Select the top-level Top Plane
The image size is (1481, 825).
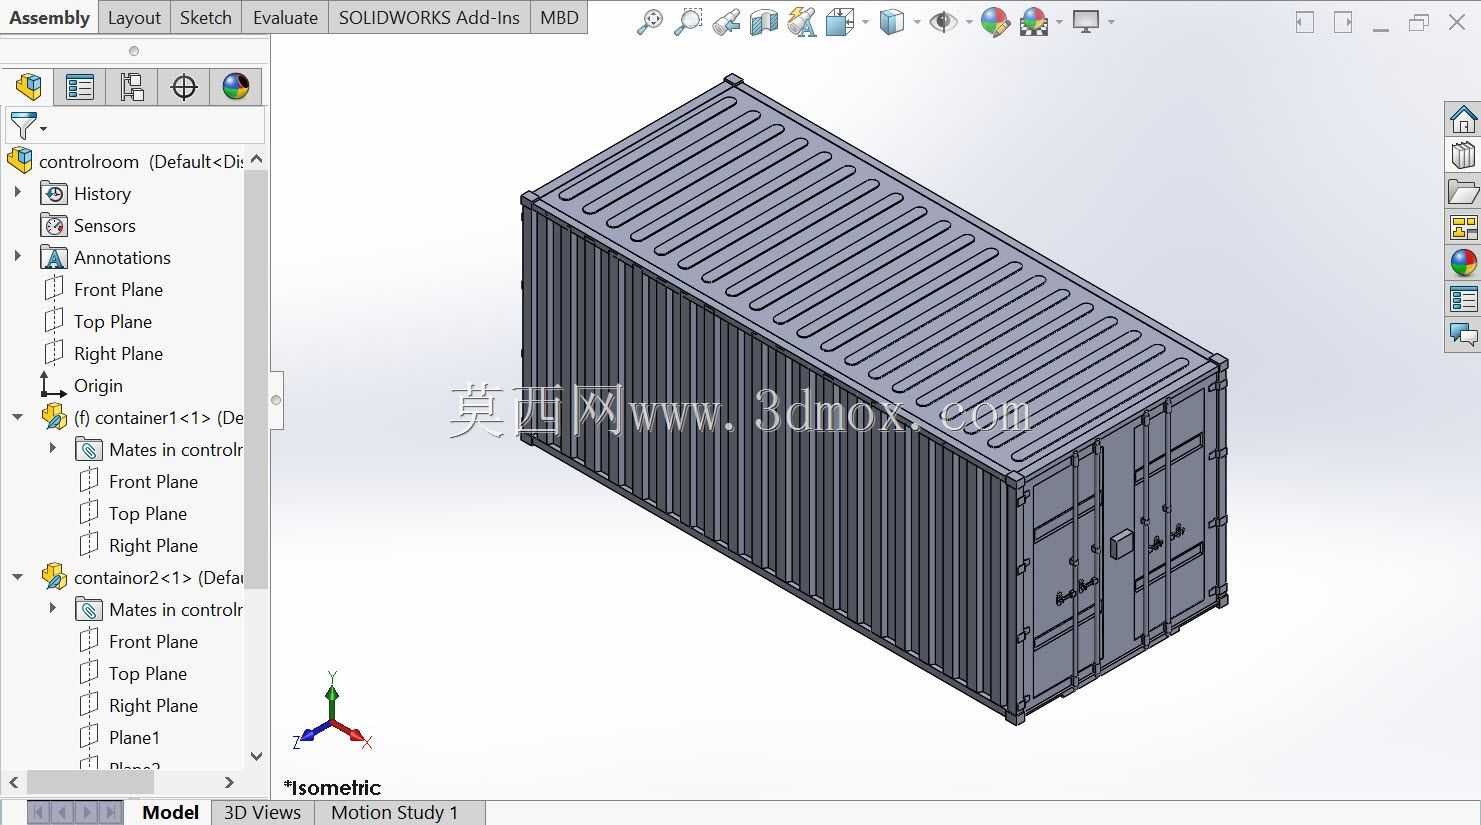coord(98,321)
